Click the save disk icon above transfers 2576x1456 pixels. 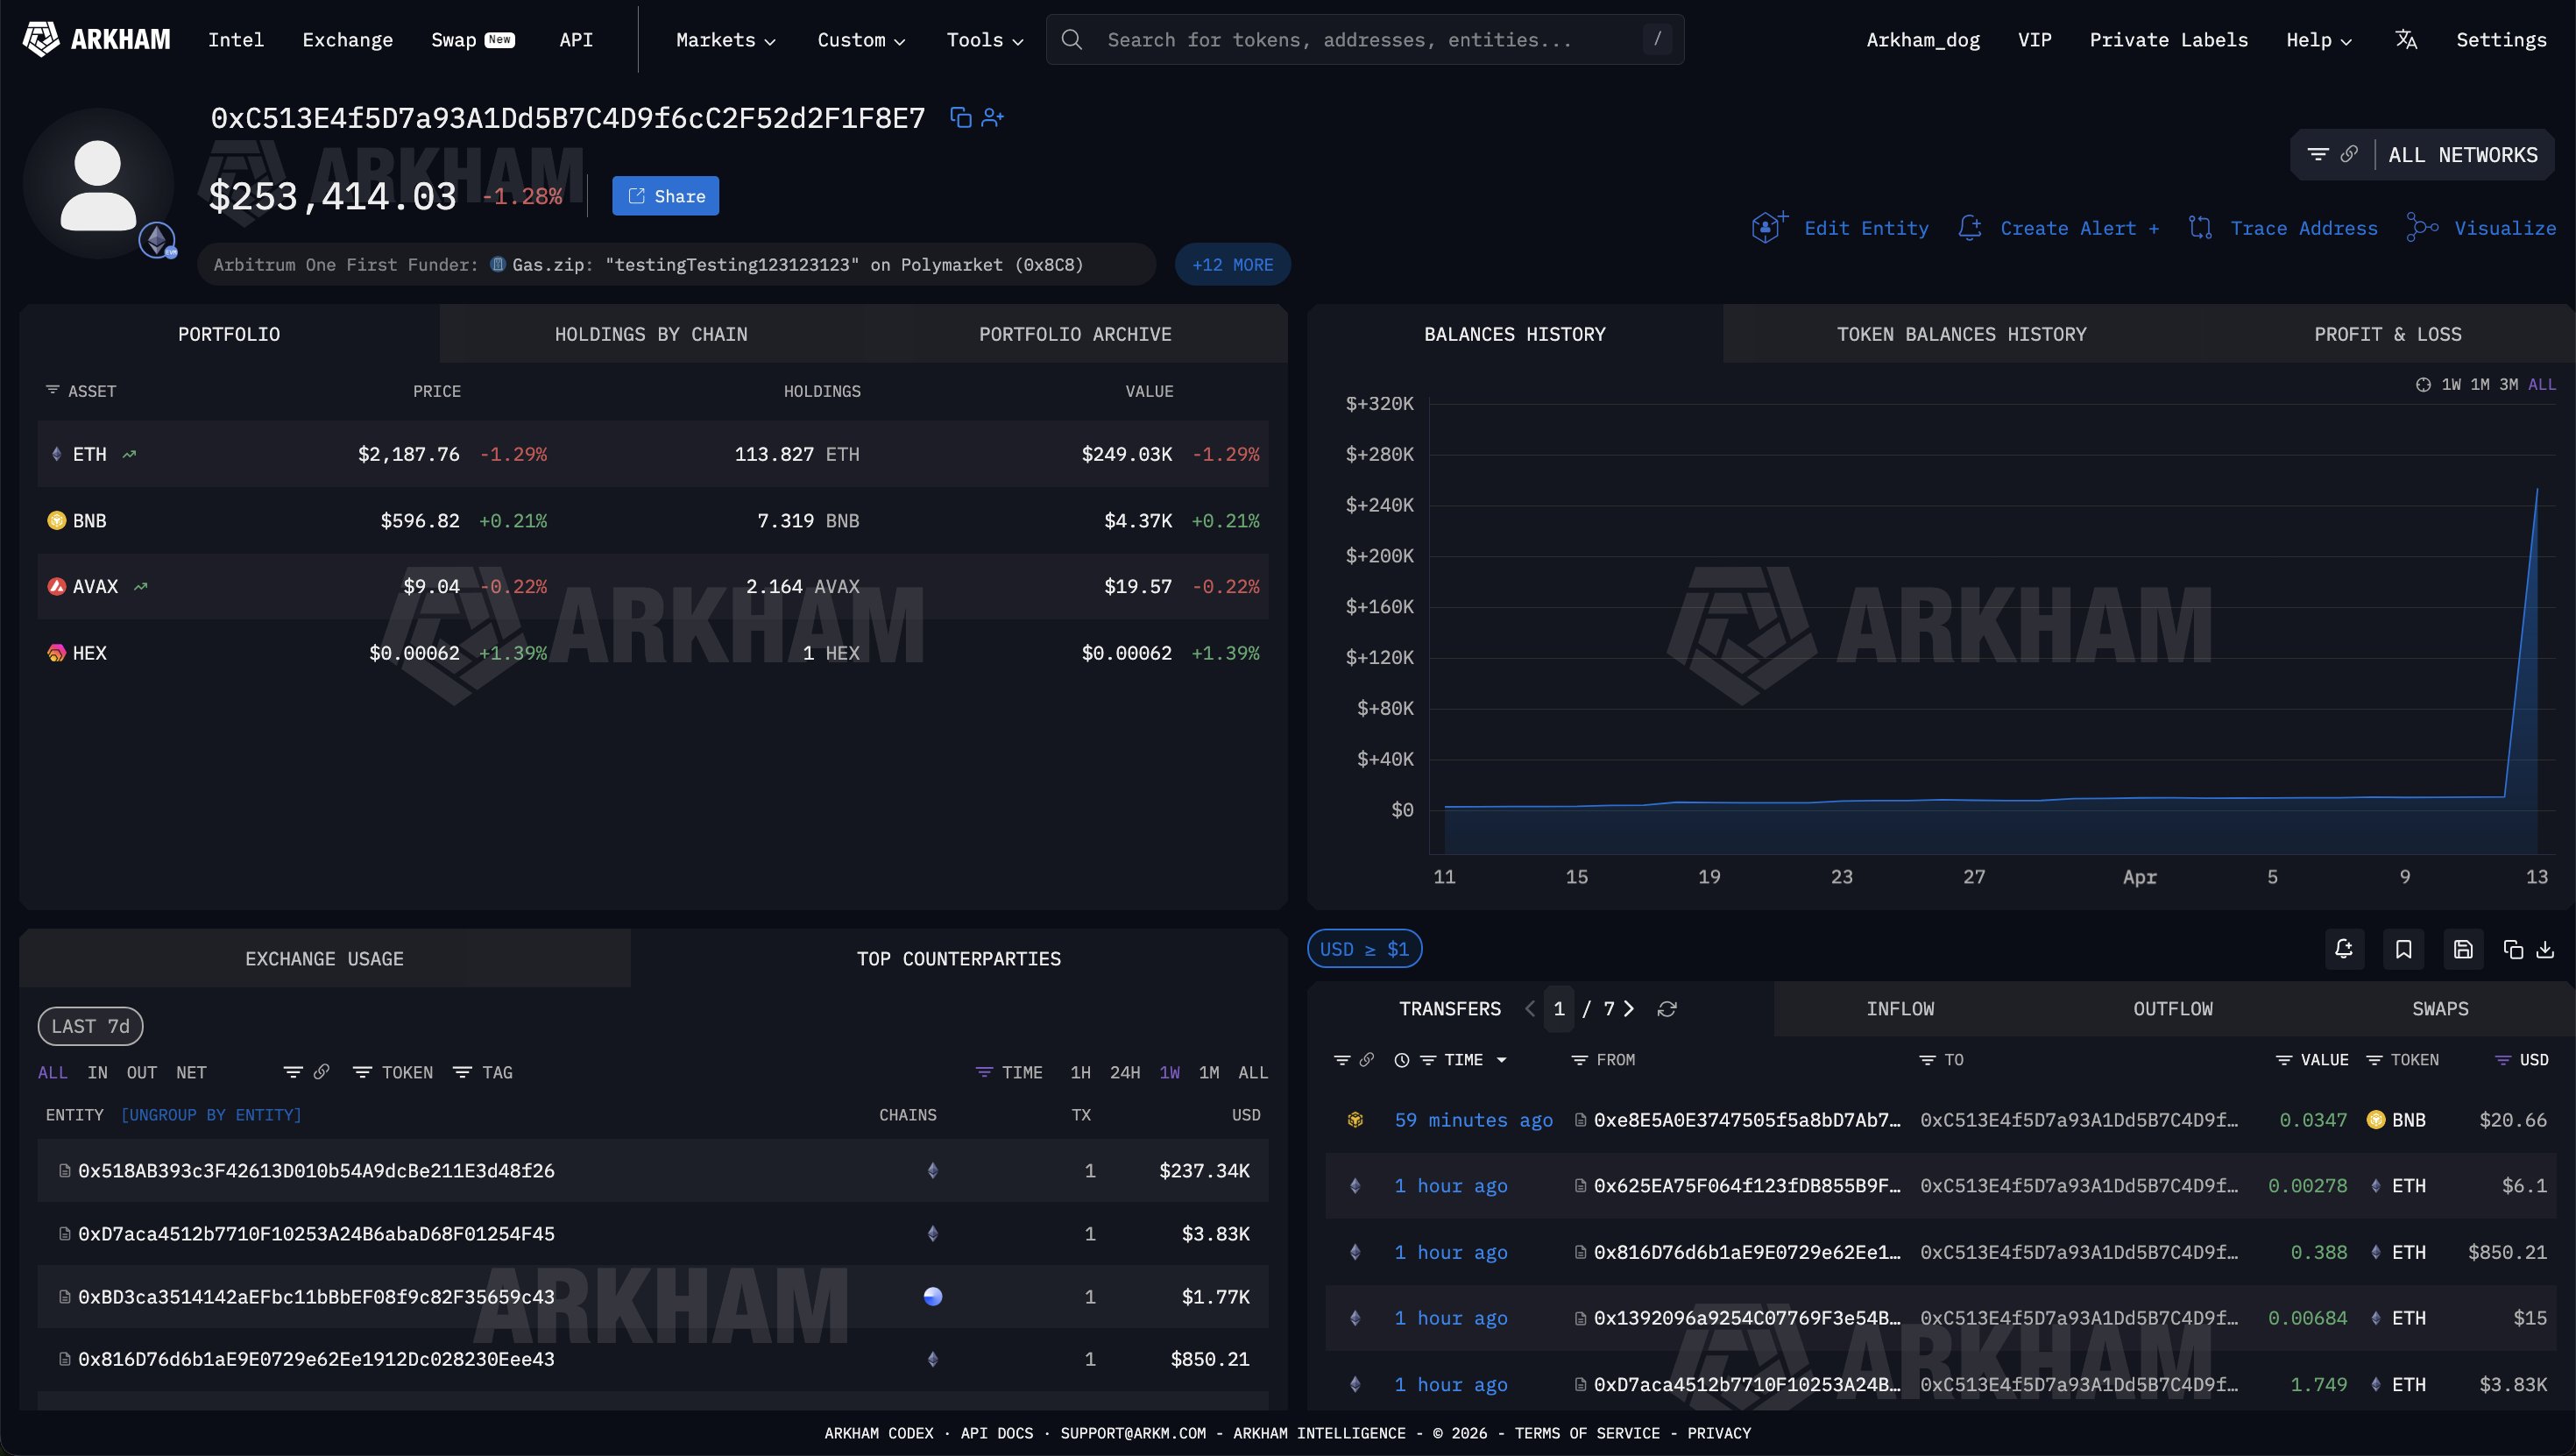(x=2463, y=949)
